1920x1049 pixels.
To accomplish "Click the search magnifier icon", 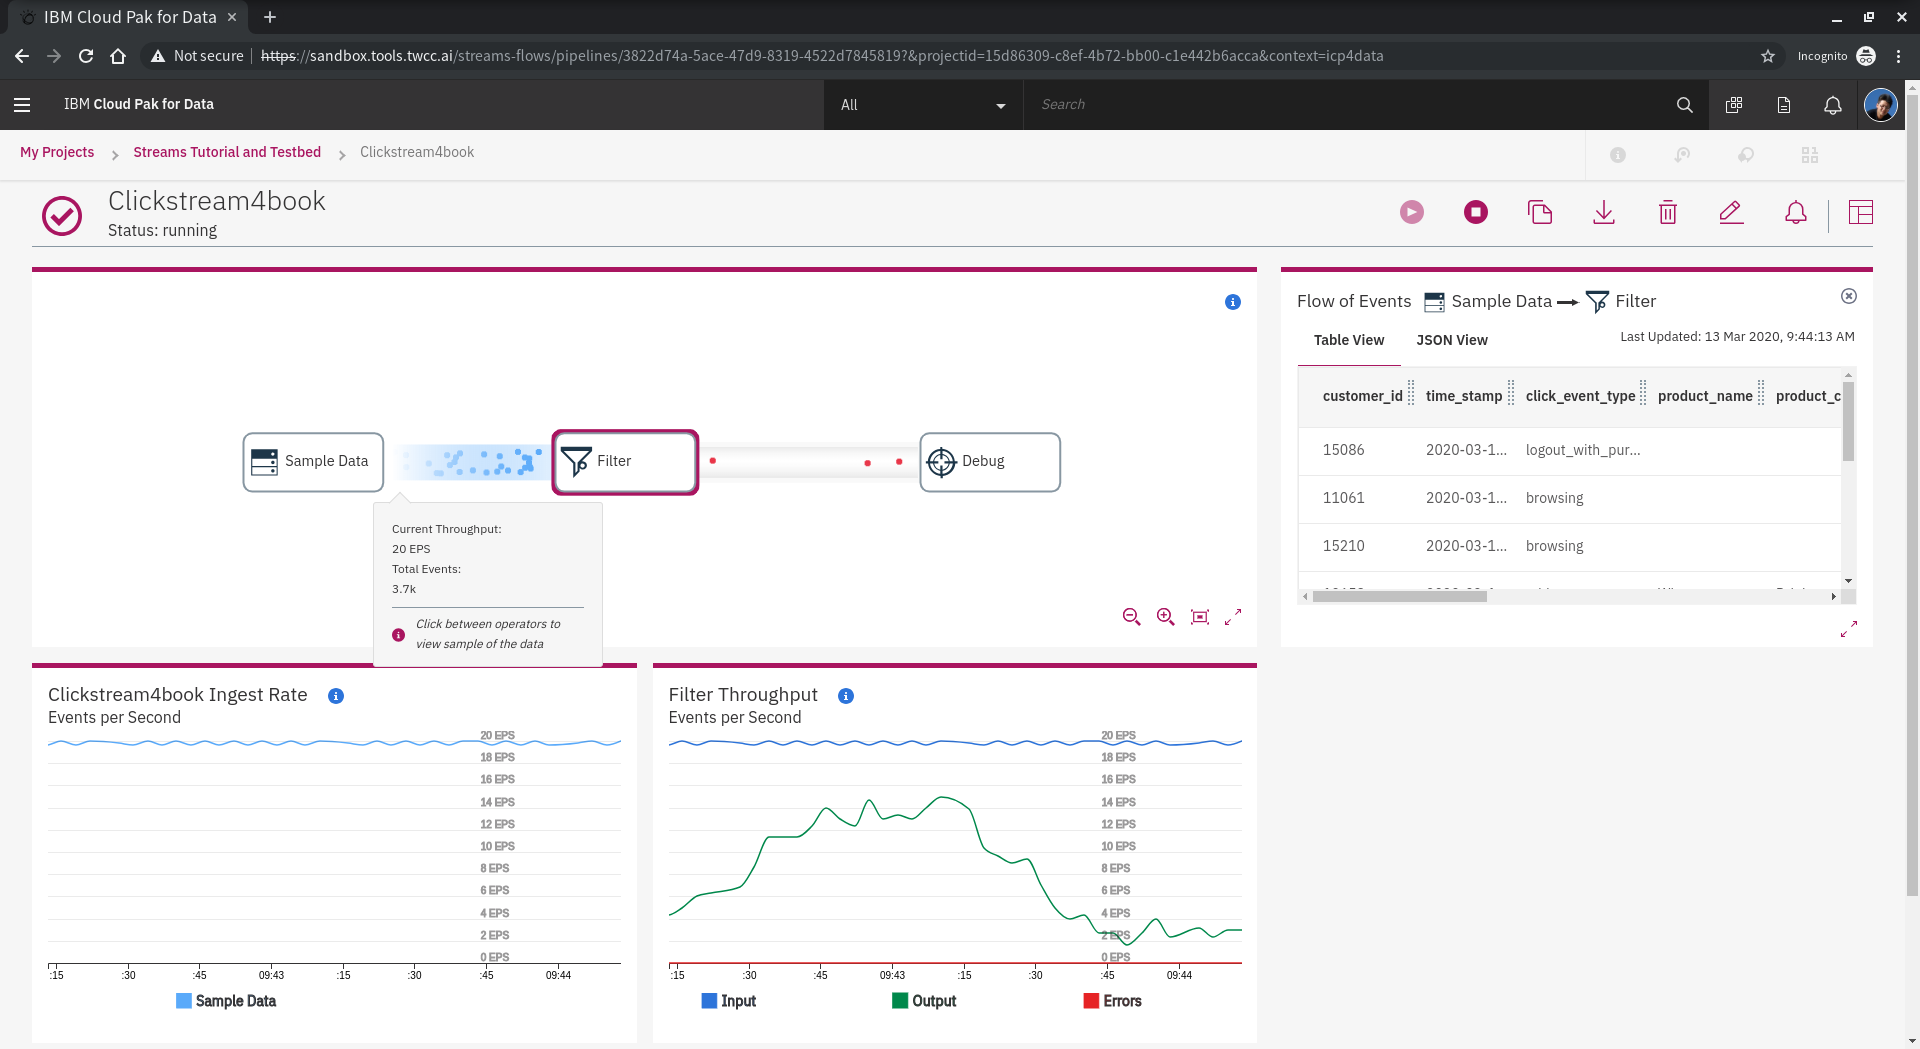I will (x=1684, y=105).
